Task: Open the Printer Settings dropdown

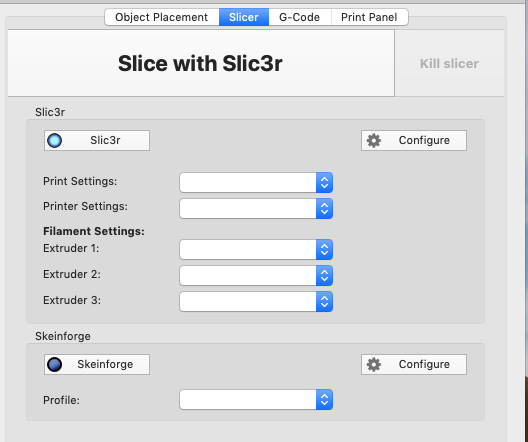Action: pyautogui.click(x=256, y=208)
